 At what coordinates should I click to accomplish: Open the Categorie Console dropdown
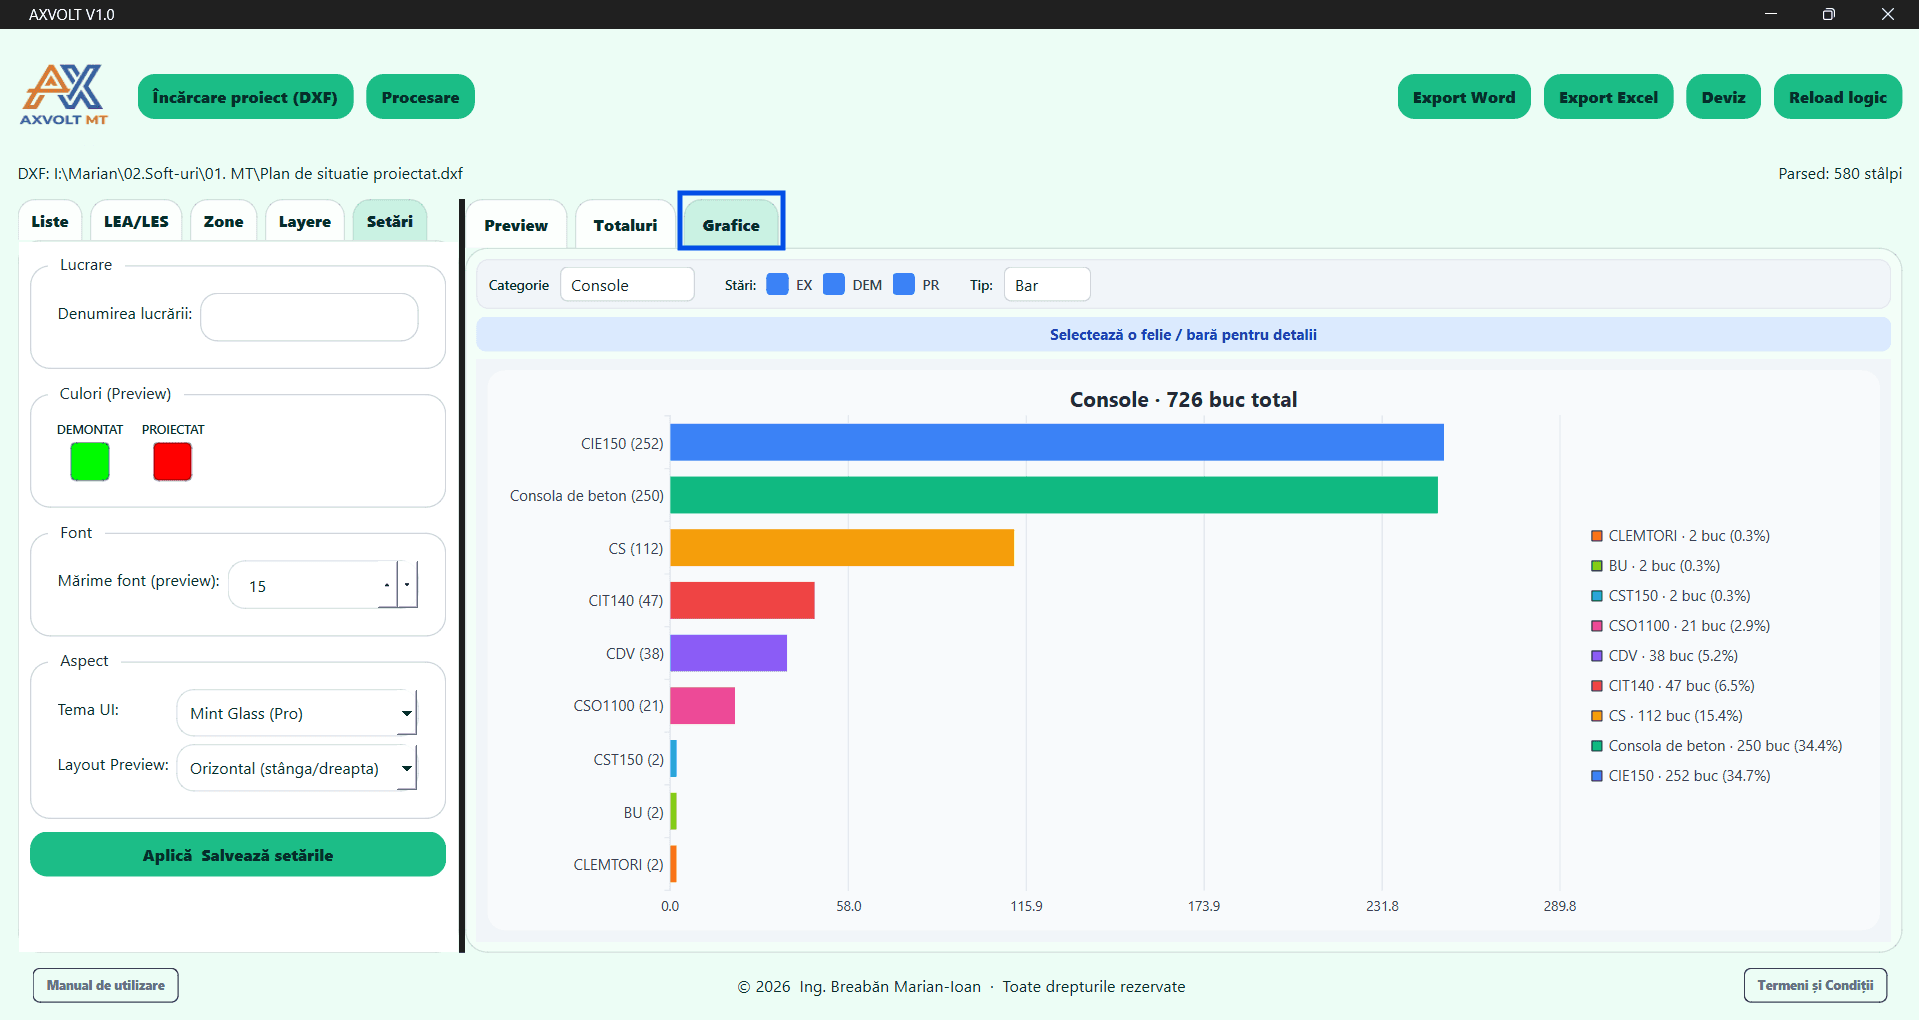627,285
